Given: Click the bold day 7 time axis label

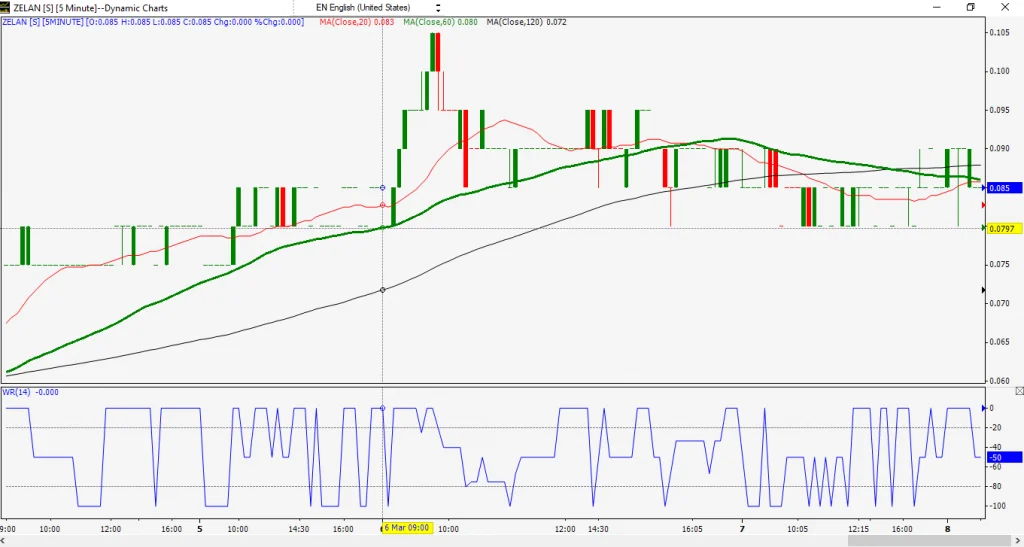Looking at the screenshot, I should tap(742, 528).
